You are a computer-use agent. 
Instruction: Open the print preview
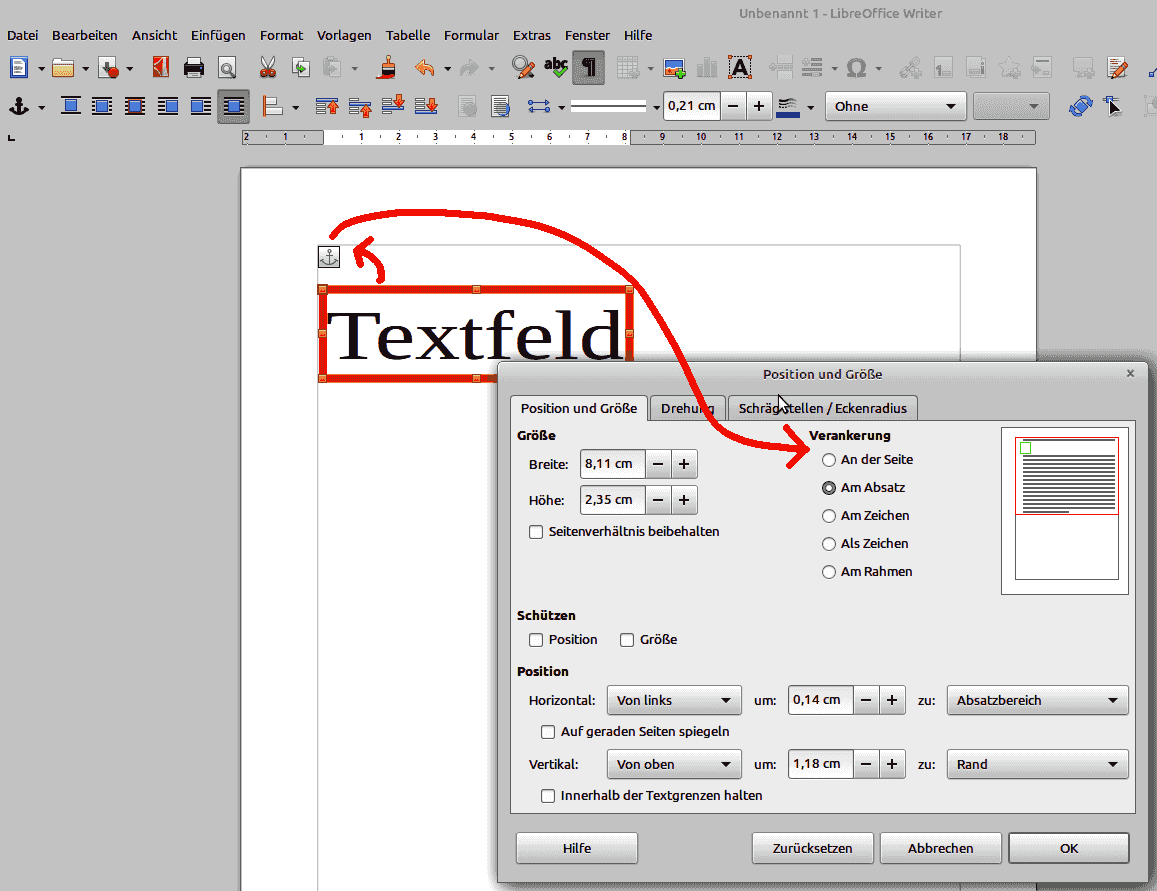coord(228,67)
